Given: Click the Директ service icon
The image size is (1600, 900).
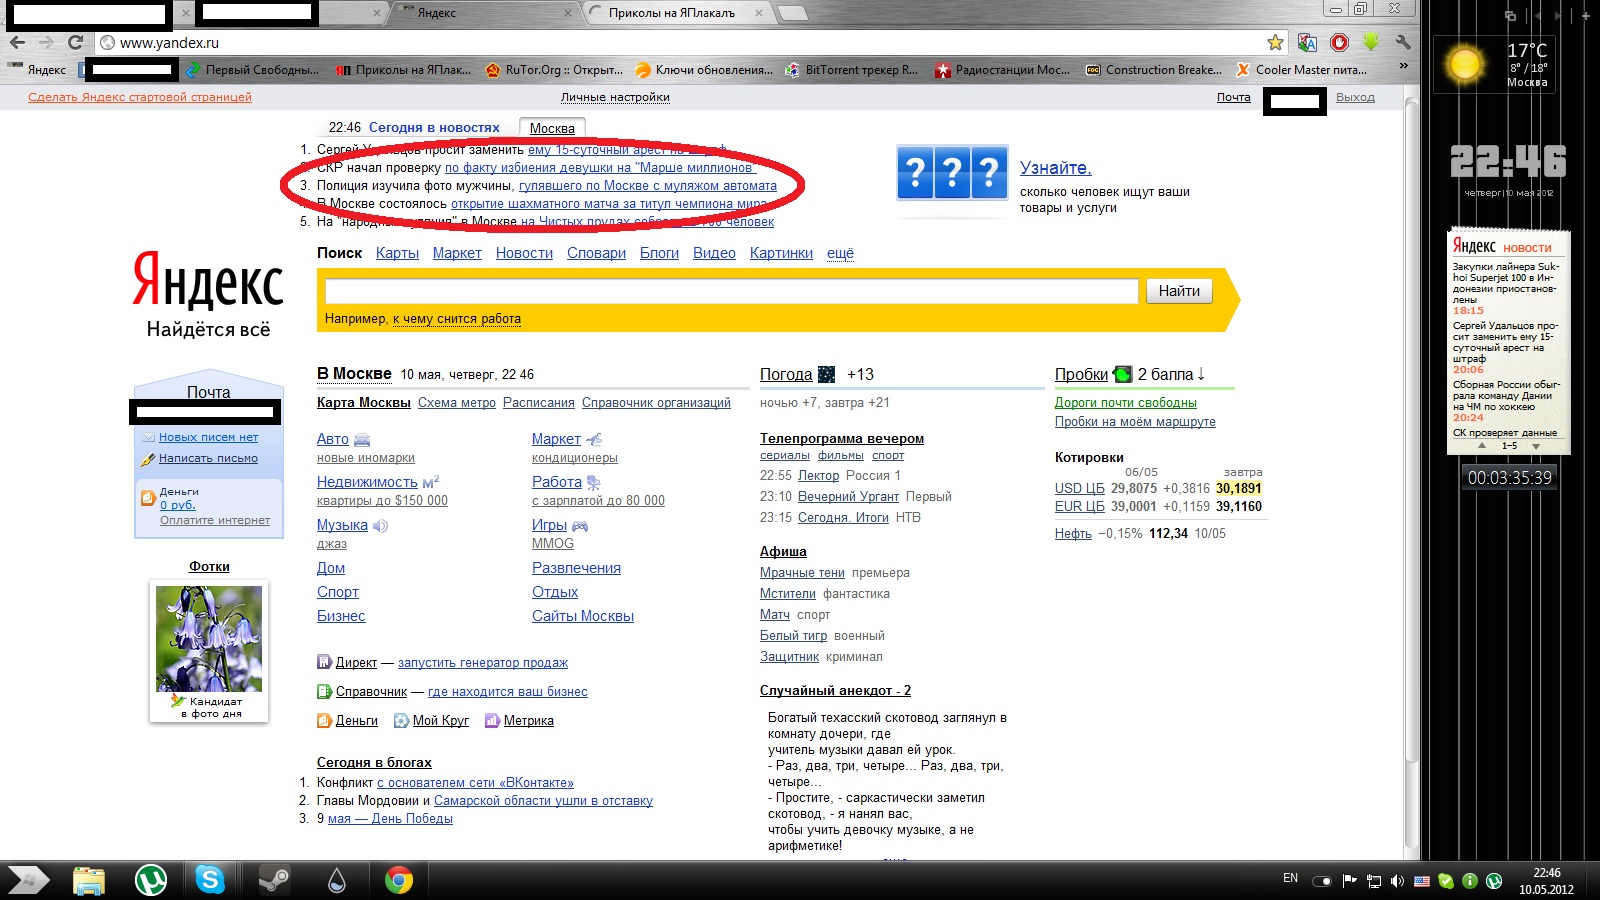Looking at the screenshot, I should tap(324, 662).
